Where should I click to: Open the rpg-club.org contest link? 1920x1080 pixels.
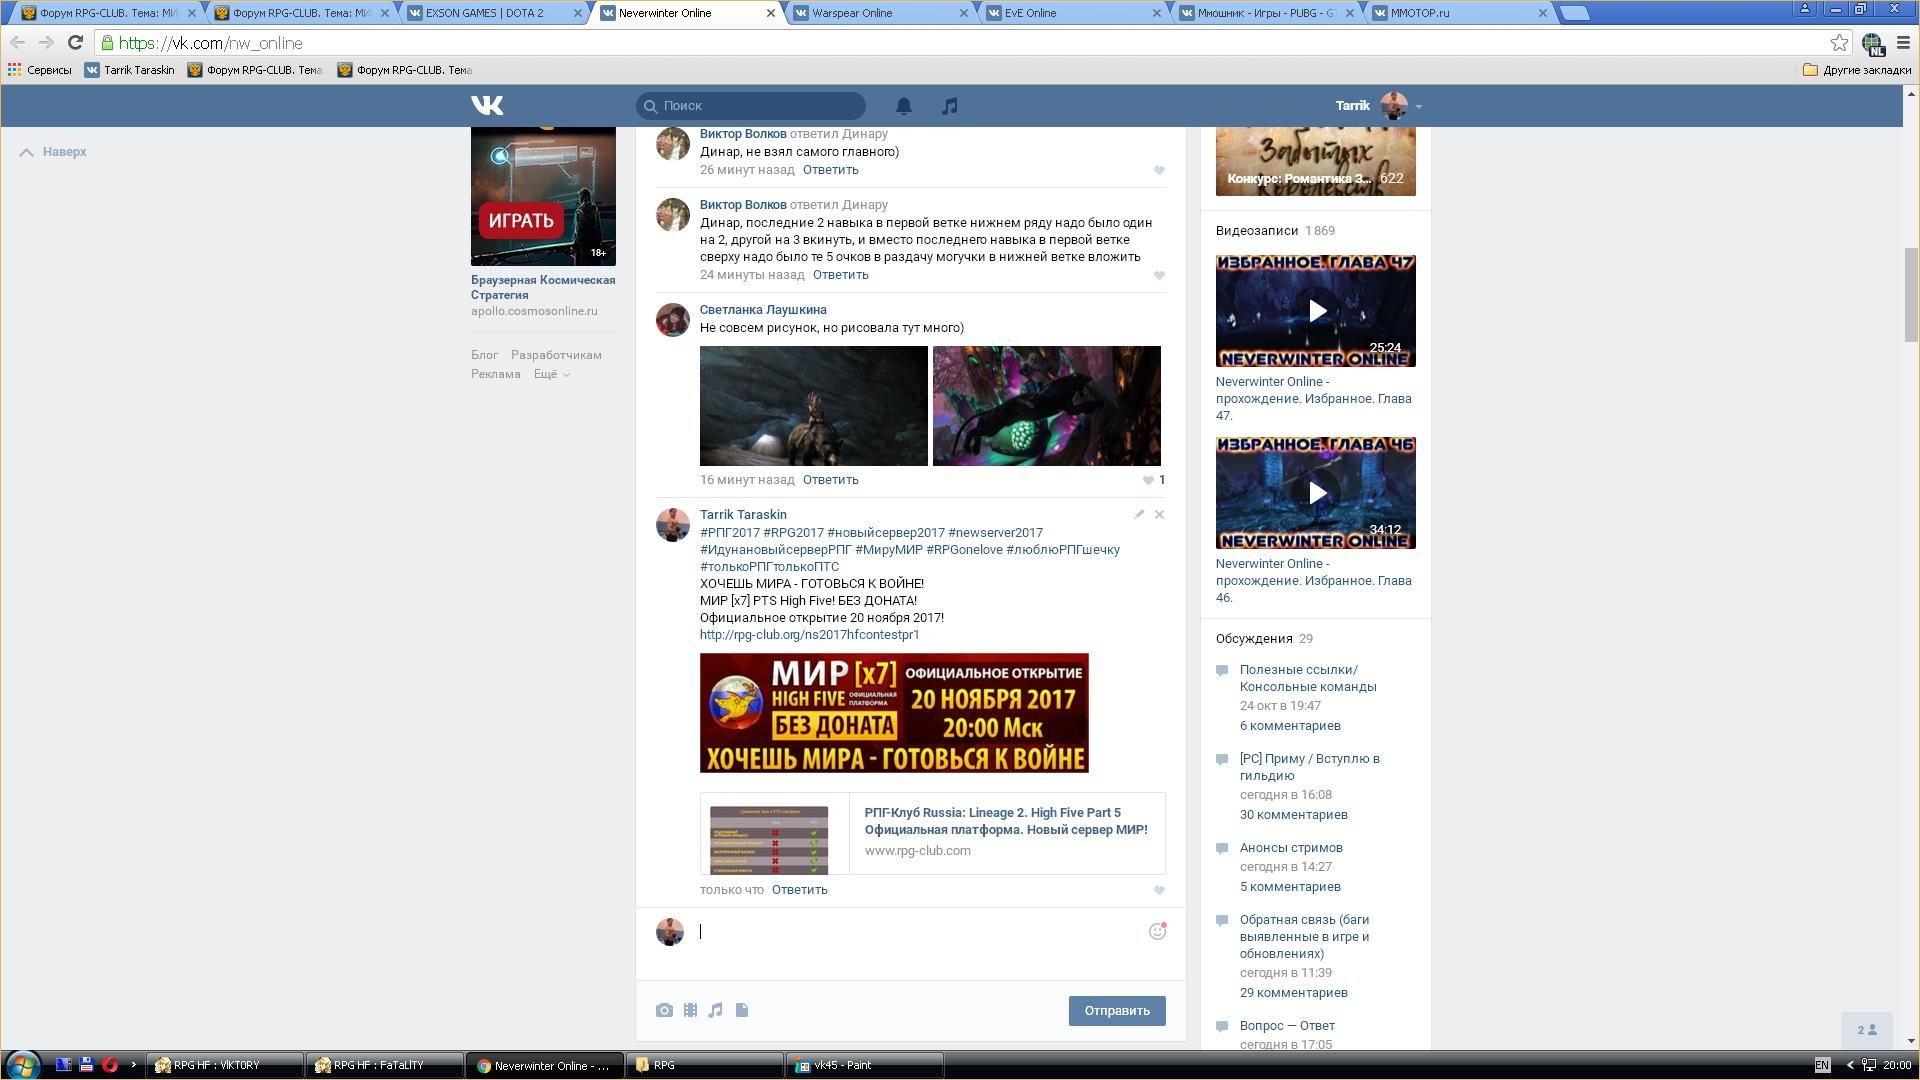(809, 635)
